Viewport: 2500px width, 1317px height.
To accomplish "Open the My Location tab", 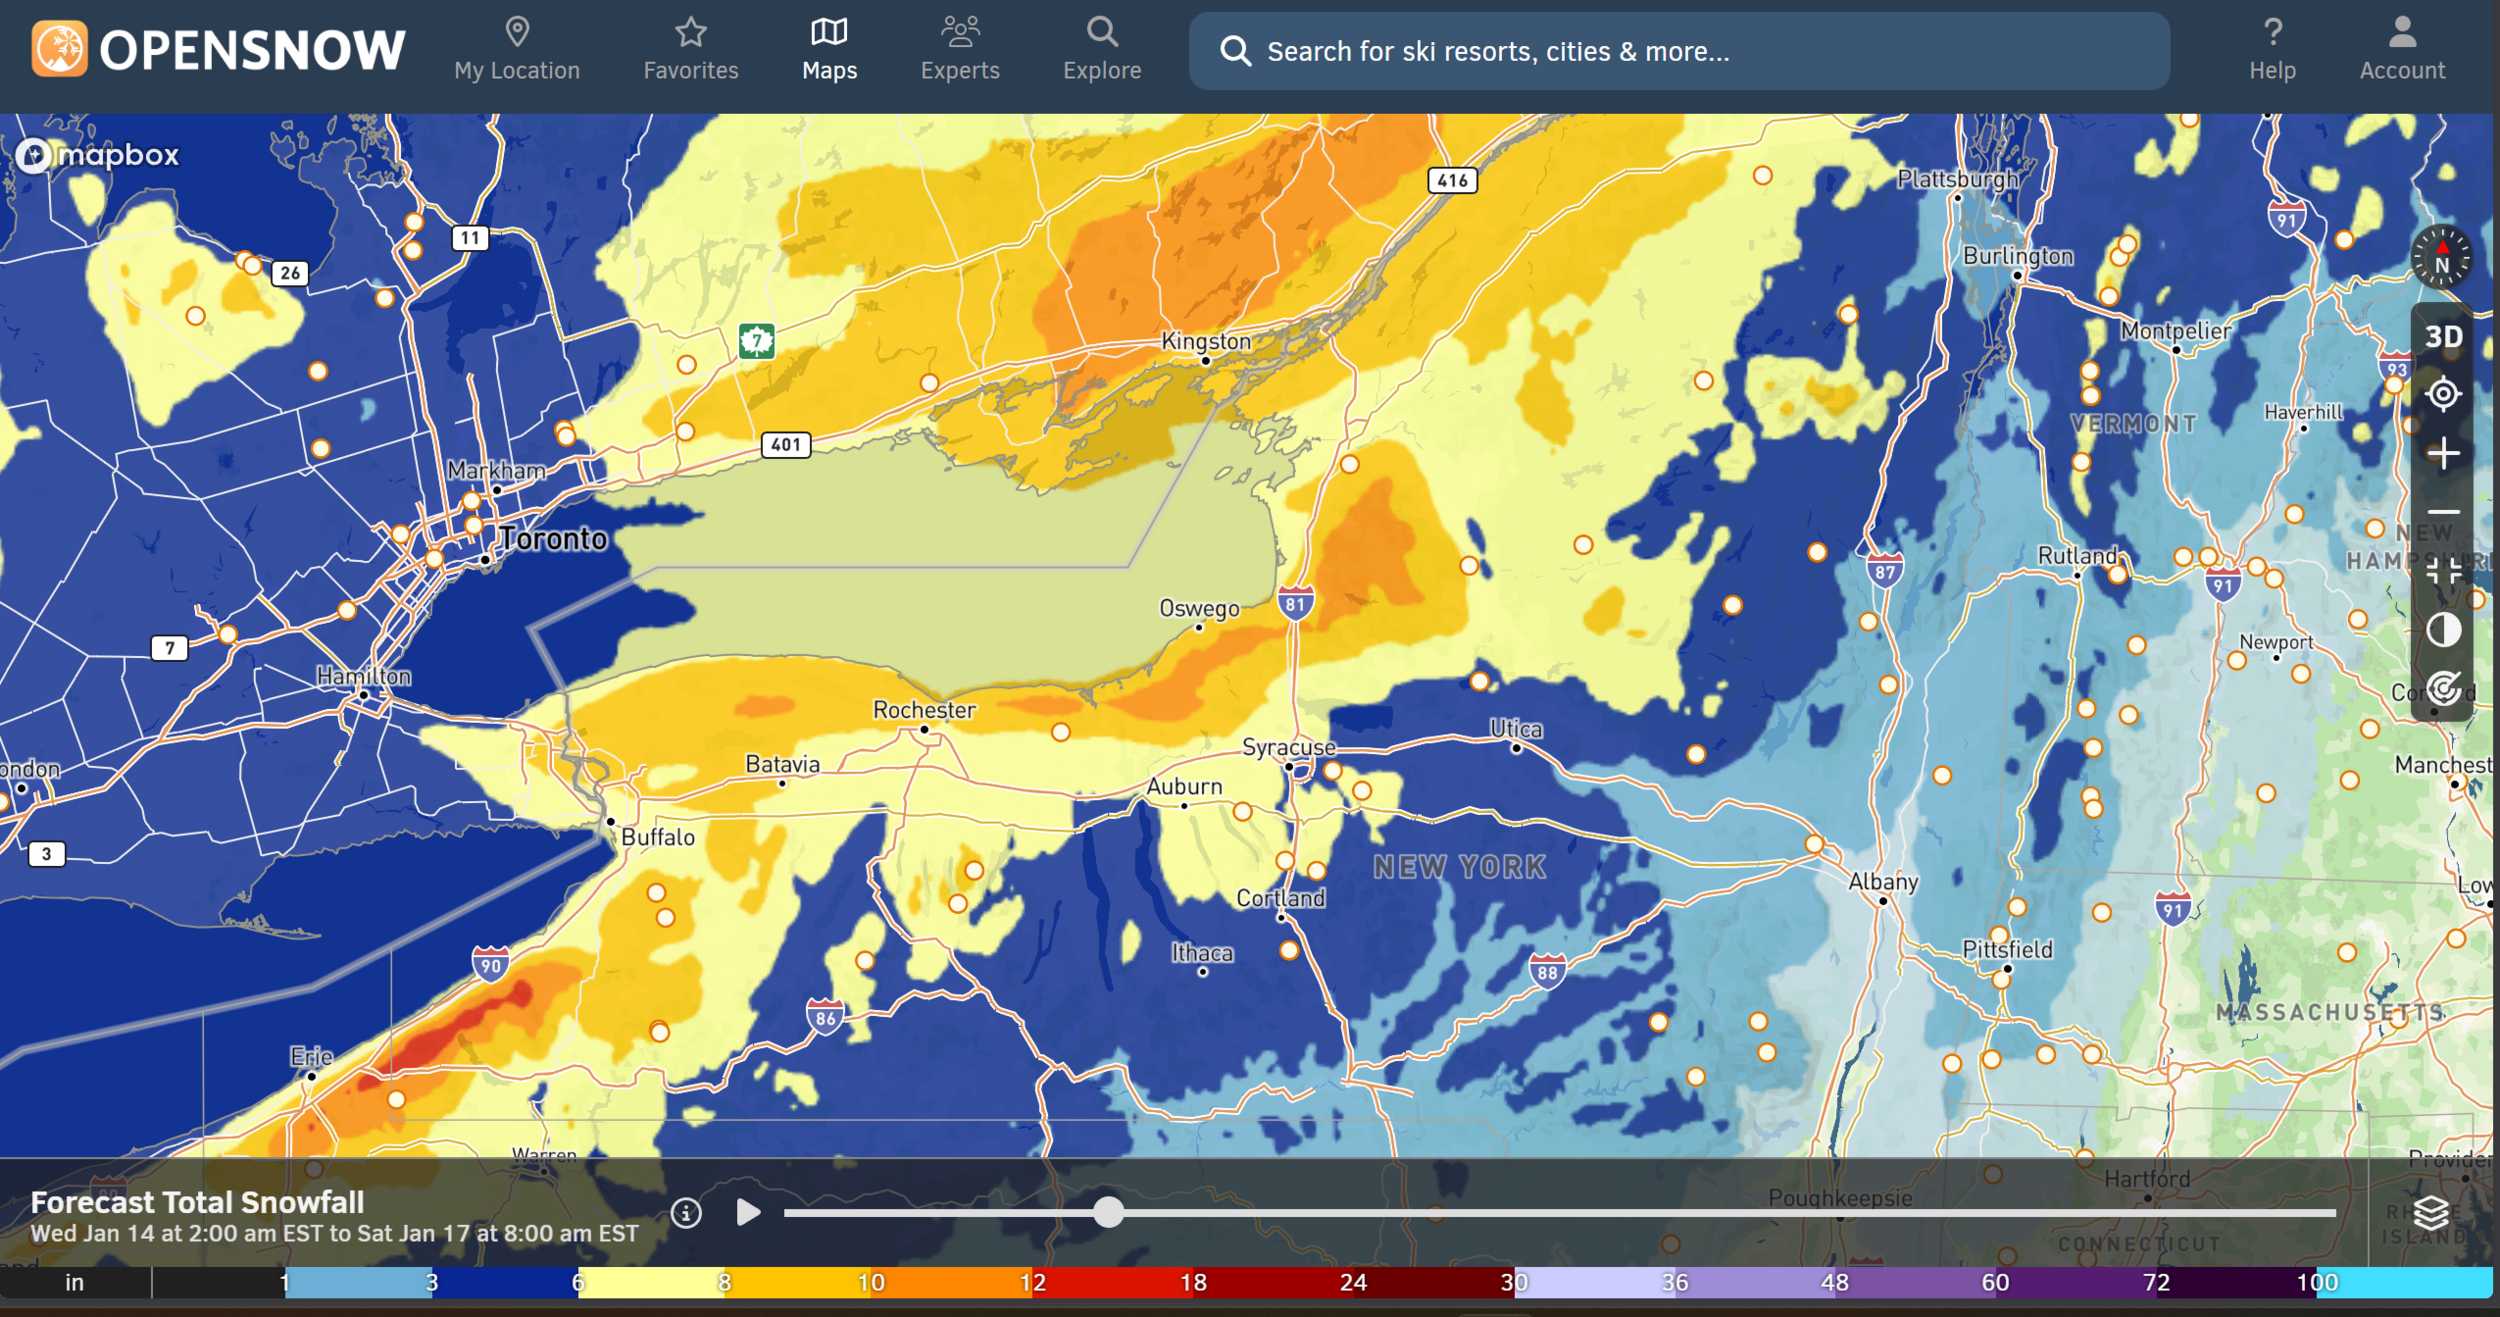I will 517,50.
